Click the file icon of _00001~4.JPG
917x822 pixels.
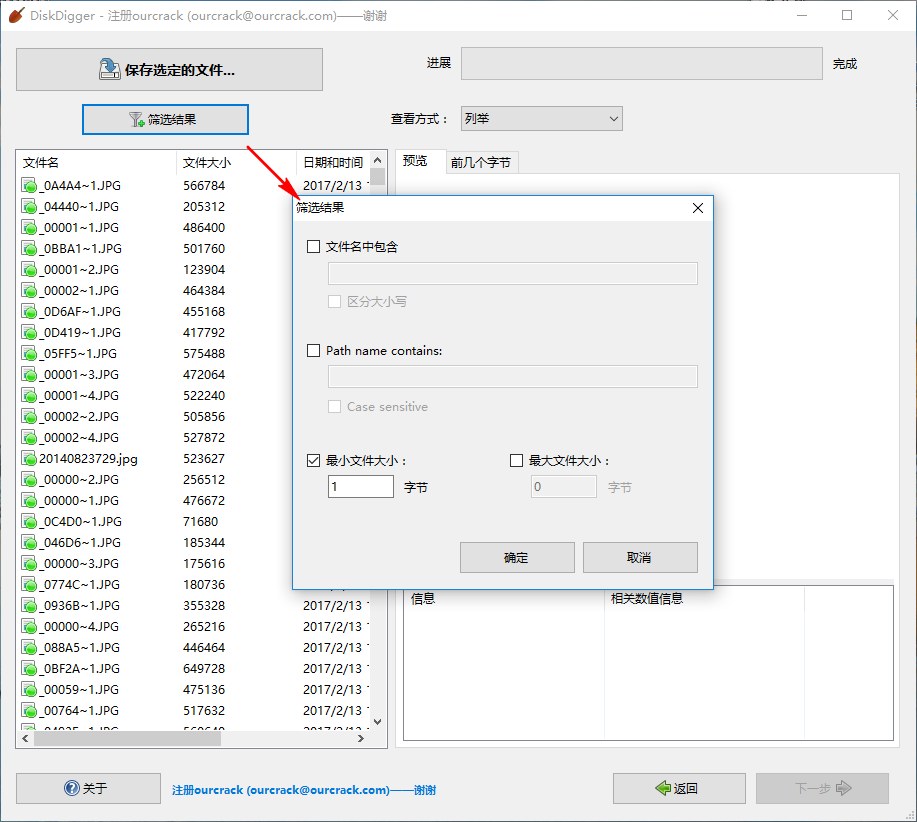(29, 396)
